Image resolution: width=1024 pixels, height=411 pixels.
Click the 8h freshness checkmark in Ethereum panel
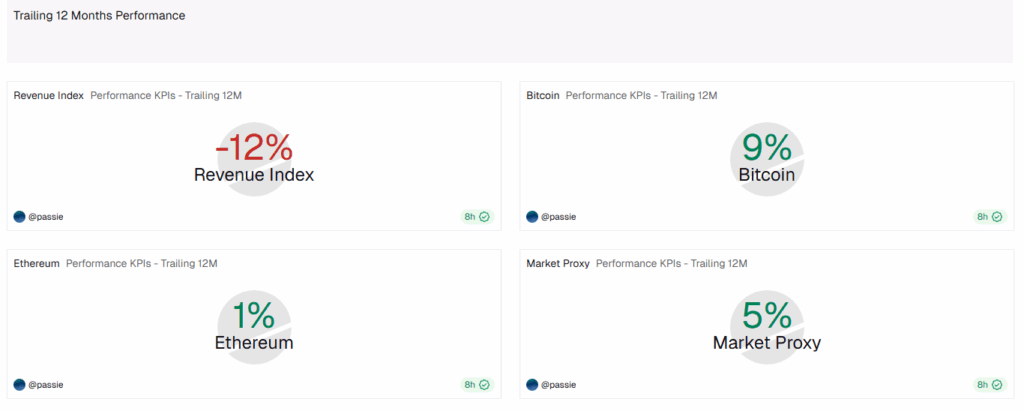484,384
